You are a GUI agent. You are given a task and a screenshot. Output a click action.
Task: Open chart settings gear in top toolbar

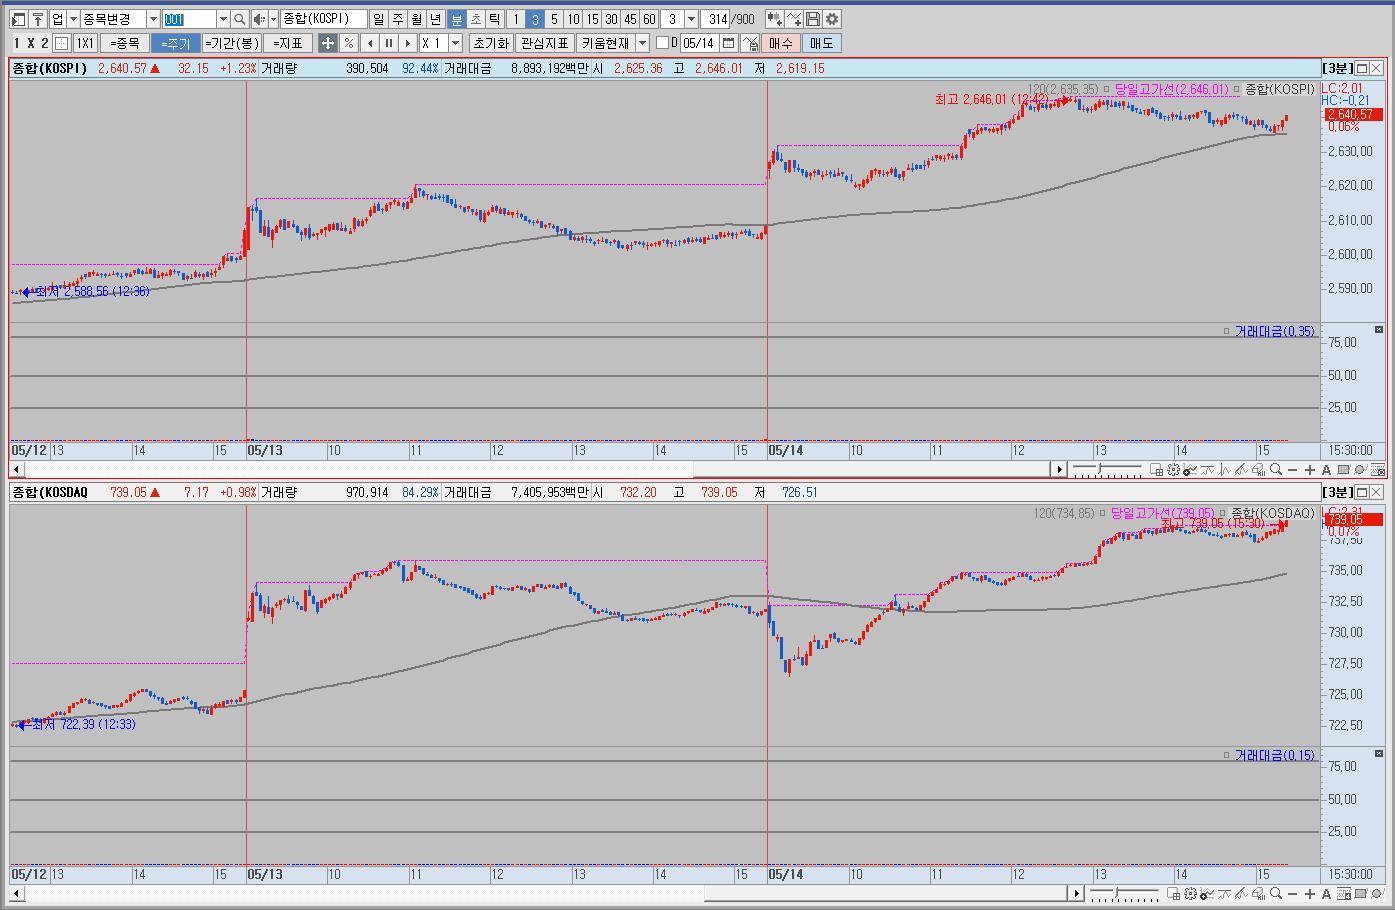832,19
